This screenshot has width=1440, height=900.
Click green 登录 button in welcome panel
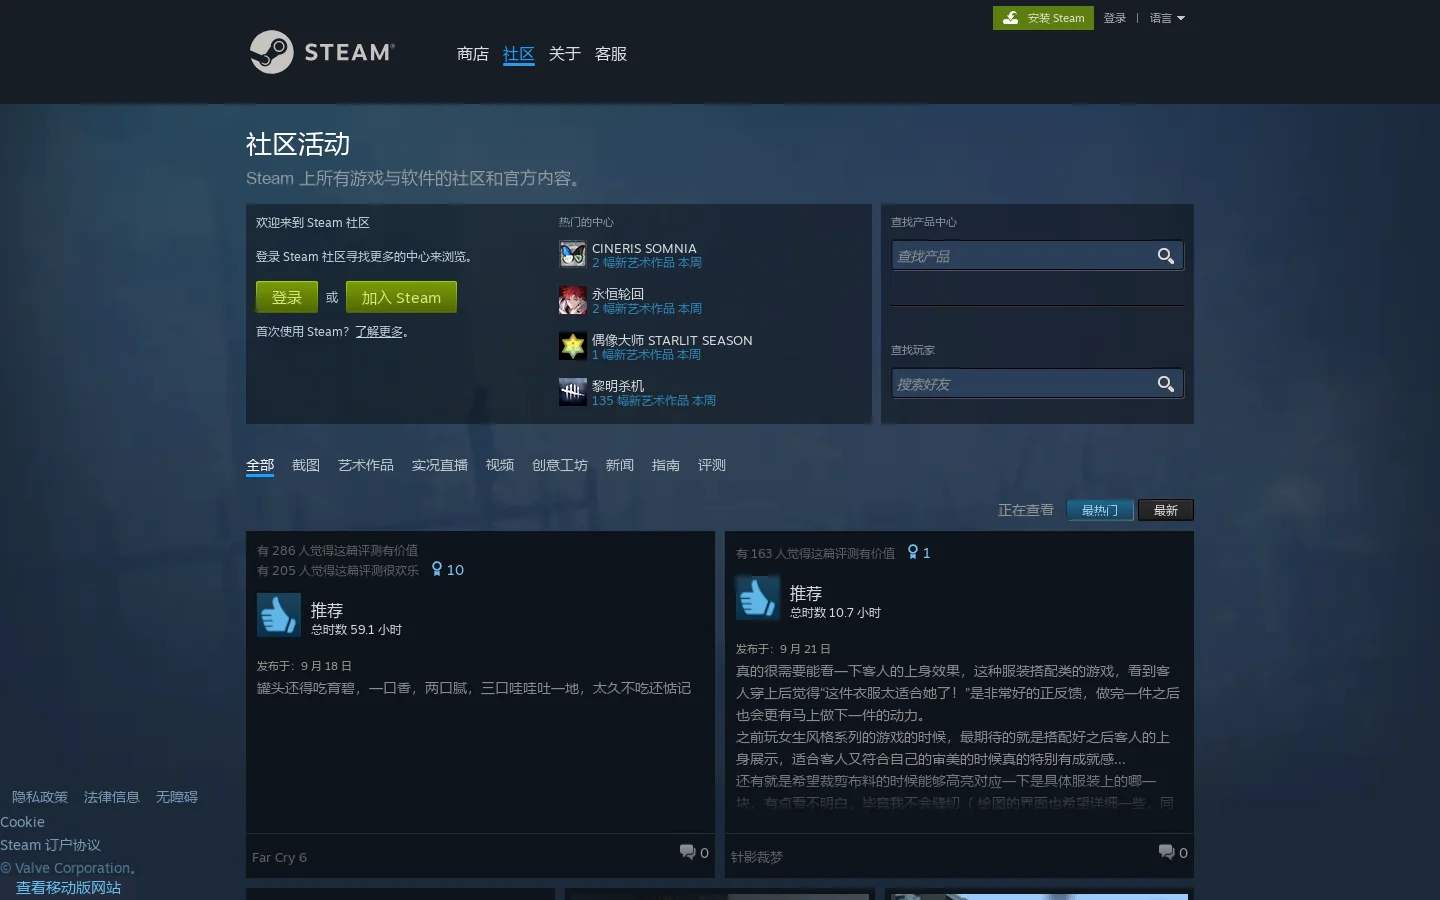tap(286, 297)
